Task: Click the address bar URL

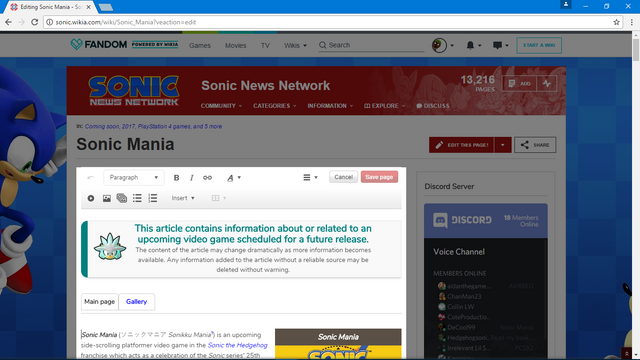Action: tap(126, 22)
